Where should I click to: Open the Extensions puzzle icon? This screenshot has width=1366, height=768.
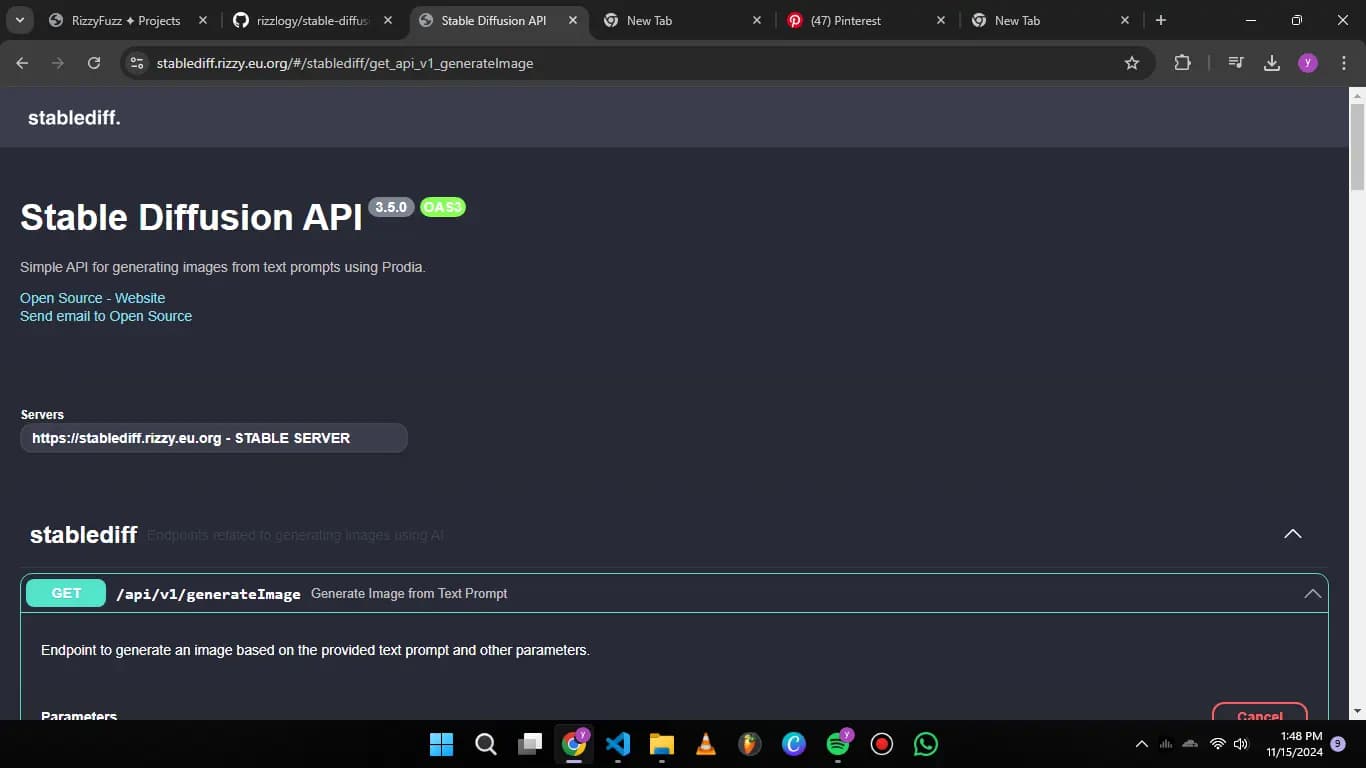1182,63
